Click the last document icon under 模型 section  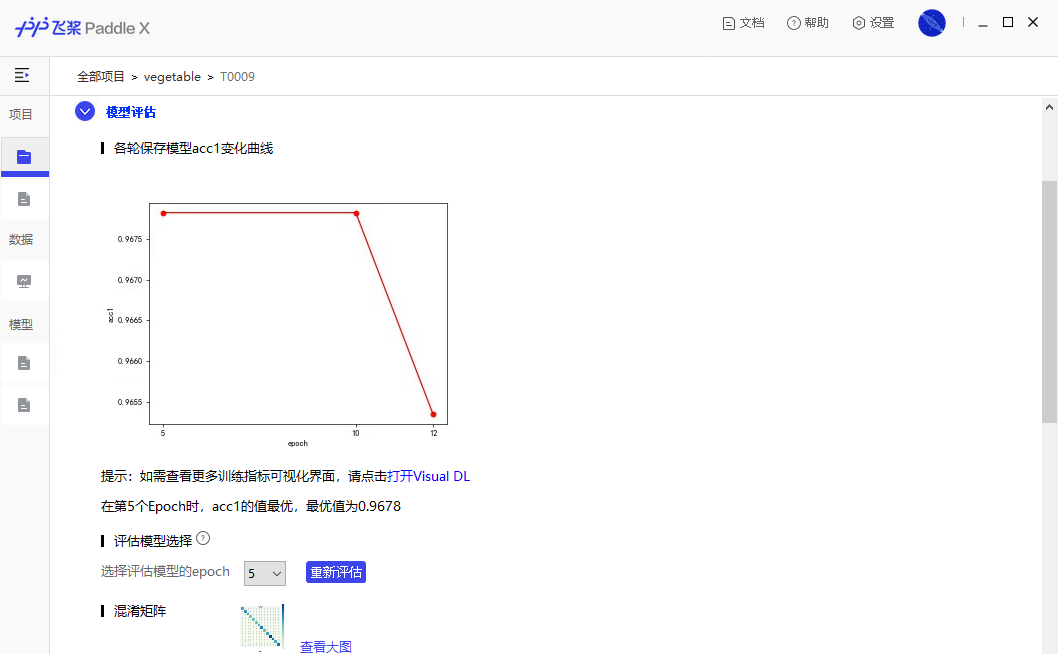tap(24, 405)
